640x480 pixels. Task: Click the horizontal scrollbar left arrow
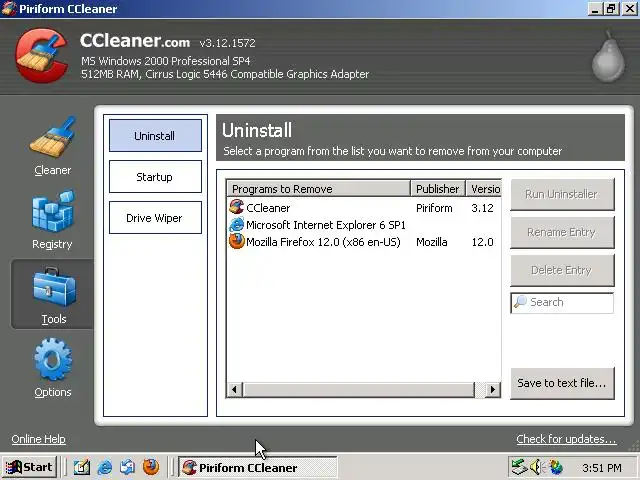tap(234, 389)
